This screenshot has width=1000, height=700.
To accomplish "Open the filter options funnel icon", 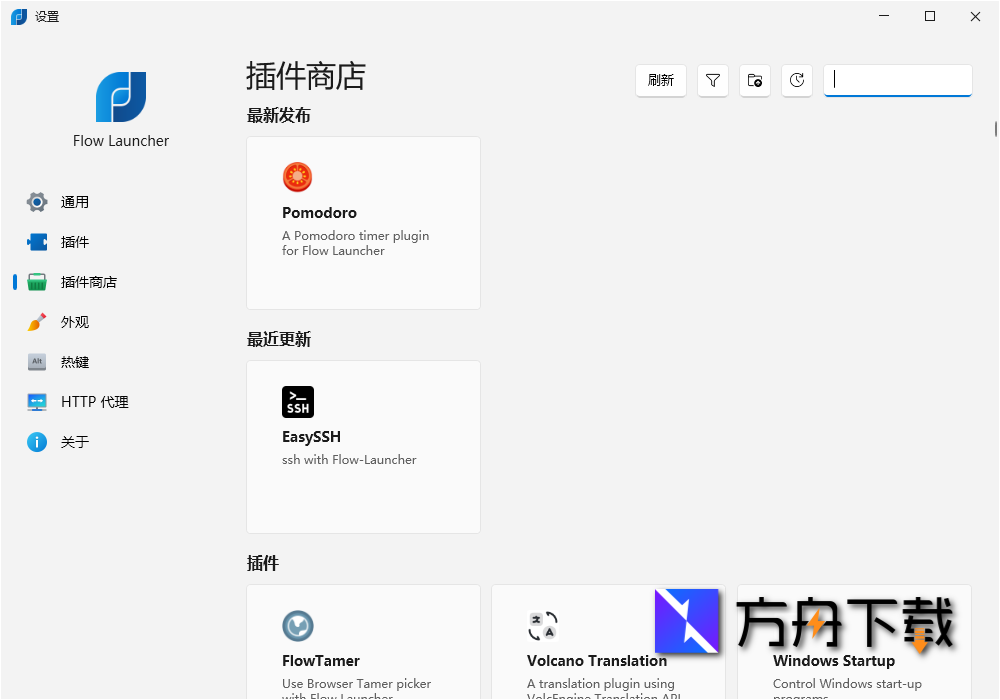I will [x=712, y=80].
